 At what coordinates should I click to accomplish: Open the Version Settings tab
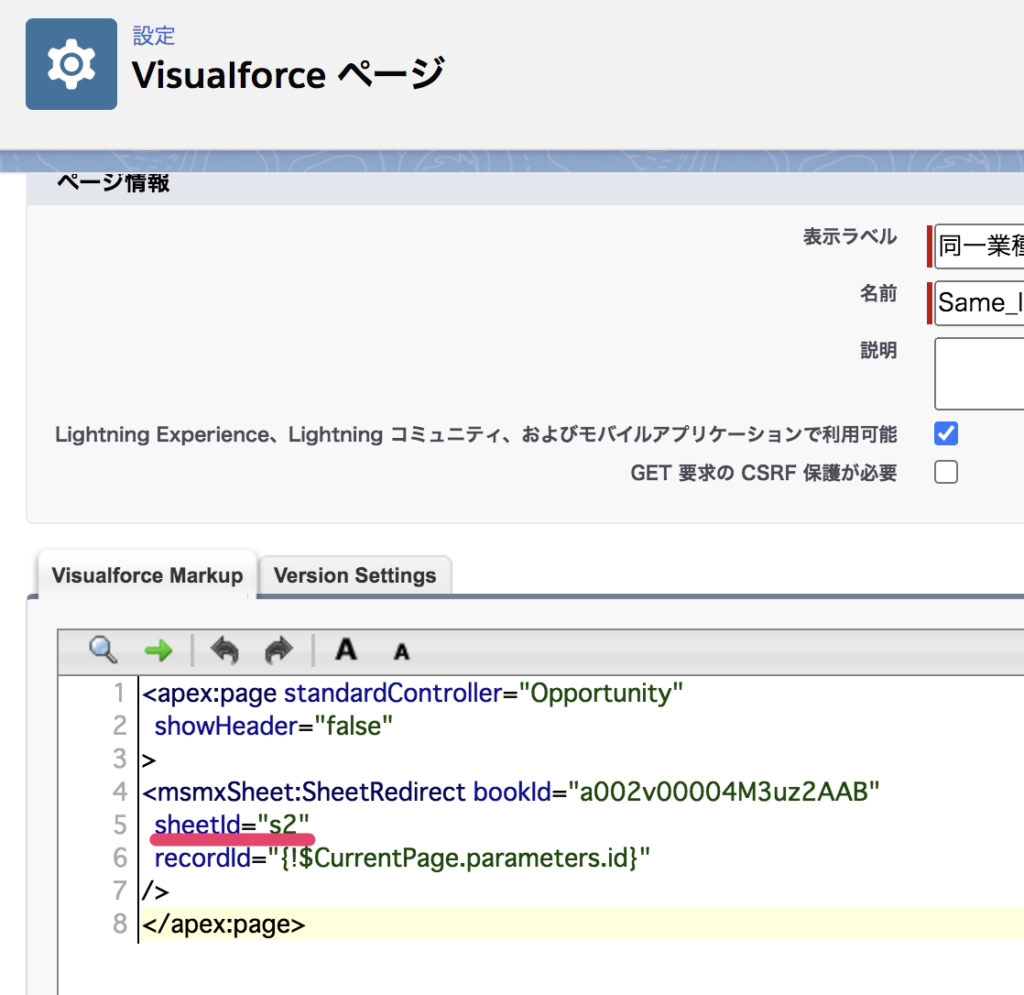coord(355,575)
